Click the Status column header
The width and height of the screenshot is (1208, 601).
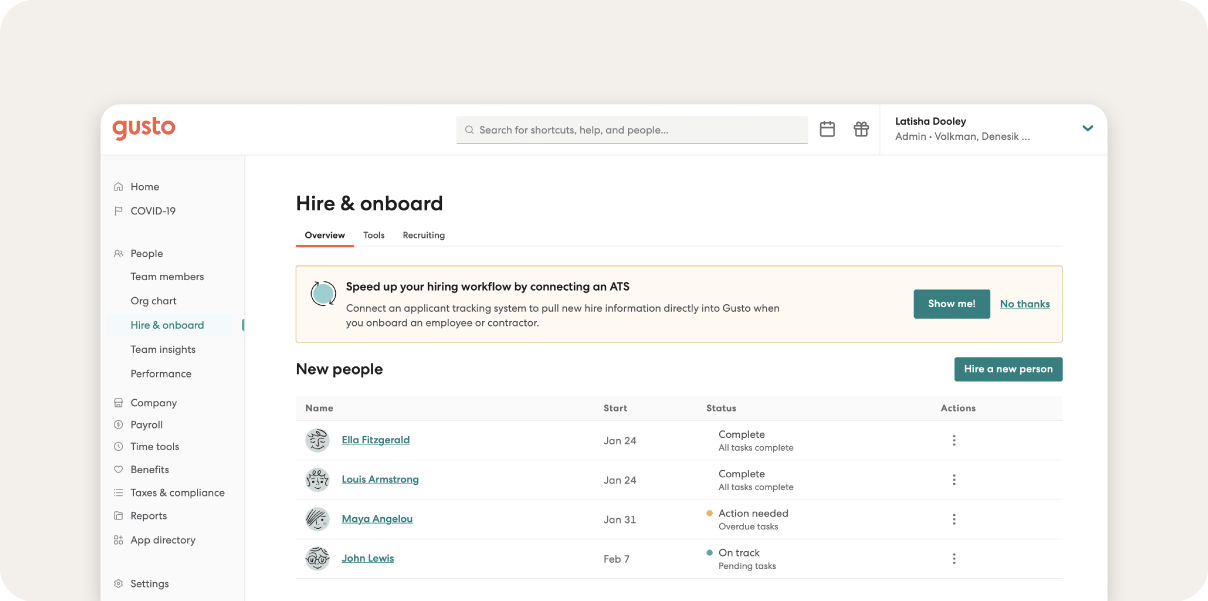point(721,408)
